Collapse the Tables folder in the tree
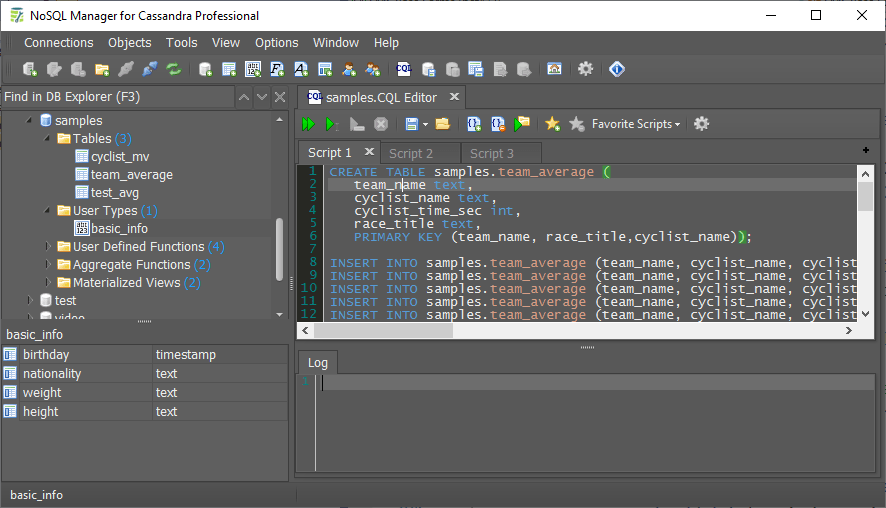 click(x=49, y=139)
